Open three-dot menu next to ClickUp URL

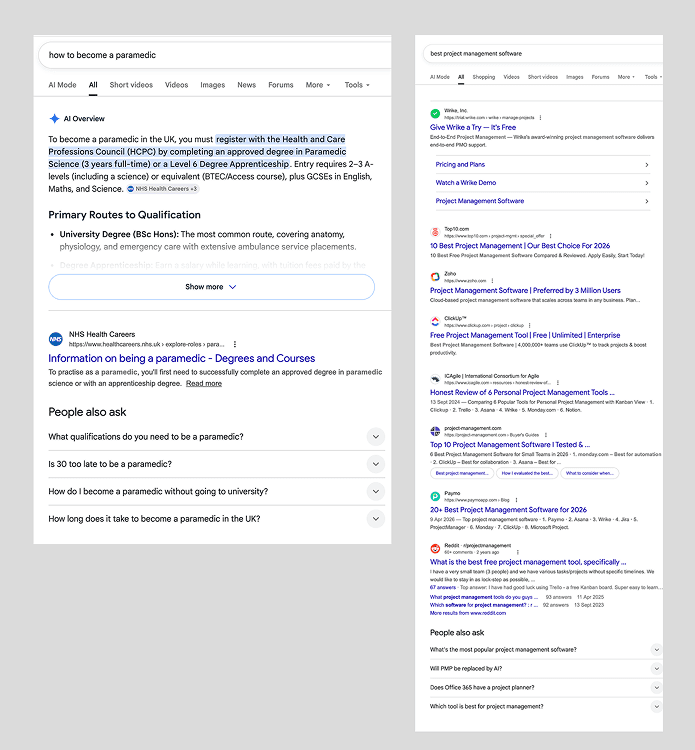click(530, 325)
